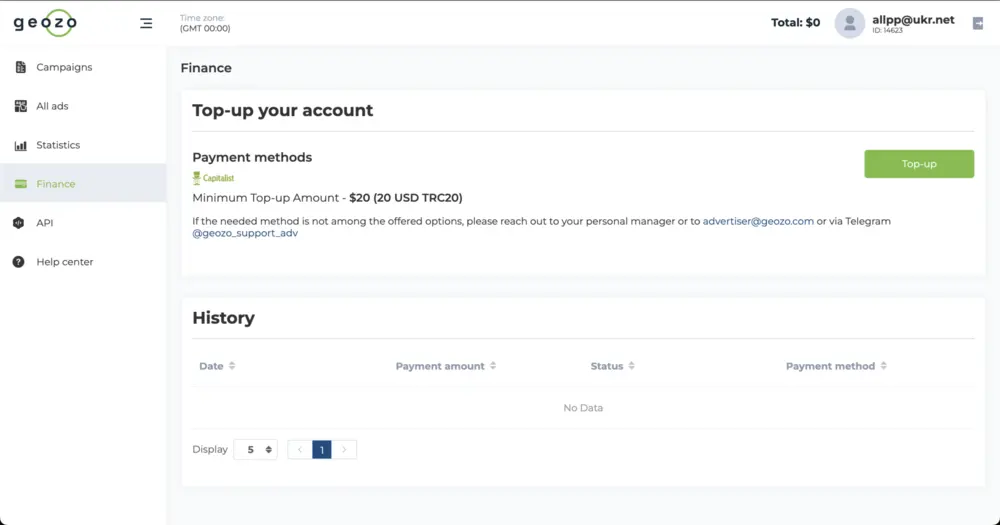Click the Help center question icon
1000x525 pixels.
18,262
